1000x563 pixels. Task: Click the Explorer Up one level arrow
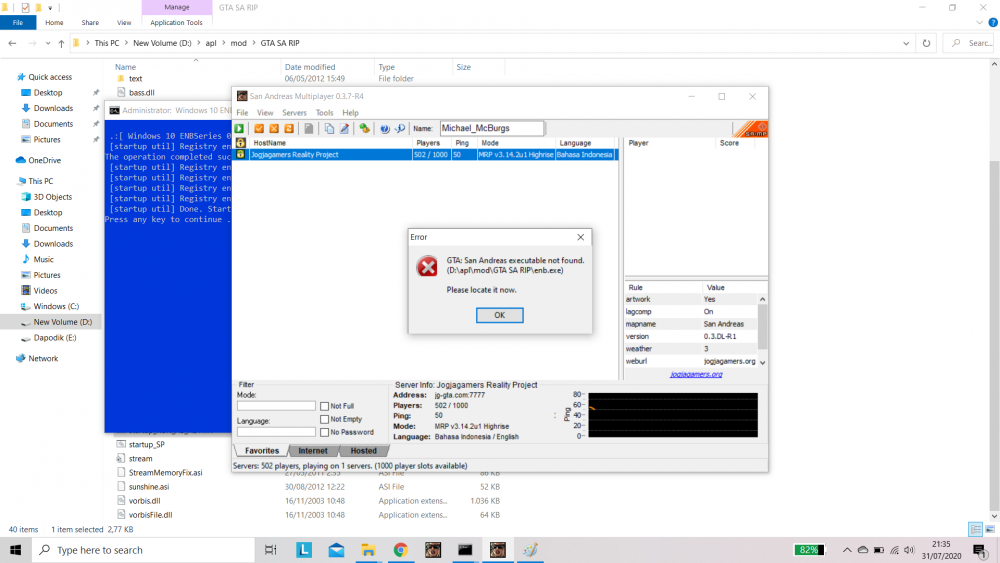tap(61, 43)
